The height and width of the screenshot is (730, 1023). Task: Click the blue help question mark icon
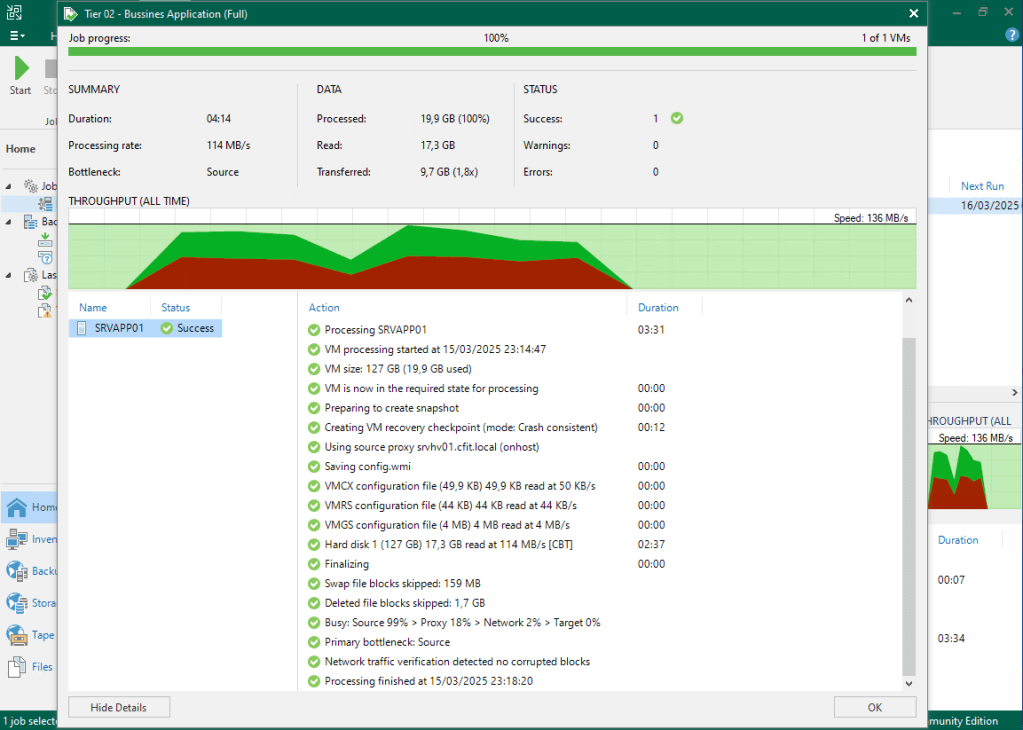tap(1011, 35)
